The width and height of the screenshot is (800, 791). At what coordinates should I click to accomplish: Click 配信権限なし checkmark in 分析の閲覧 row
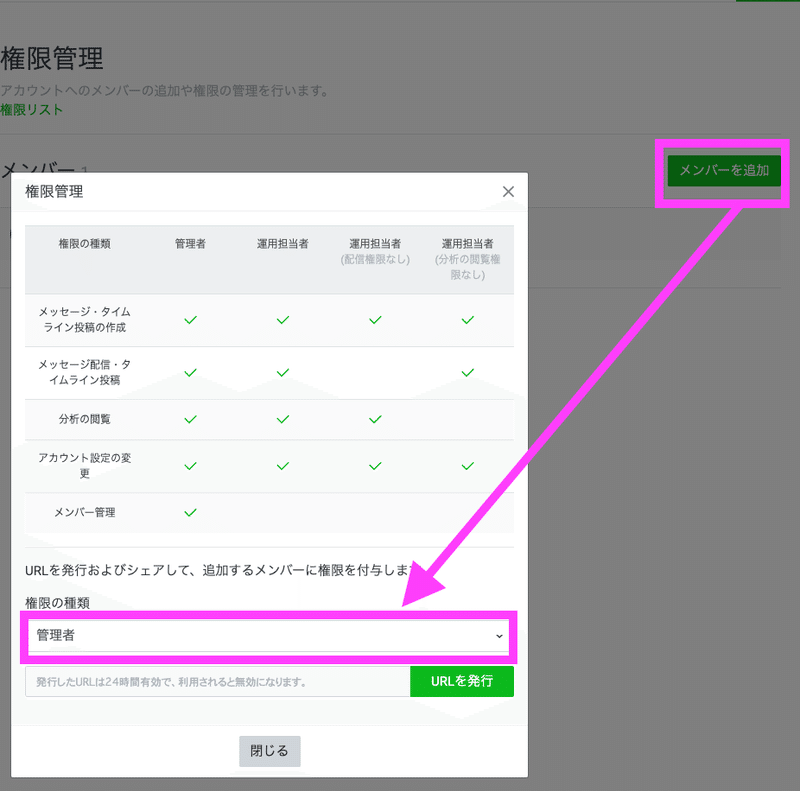(375, 419)
